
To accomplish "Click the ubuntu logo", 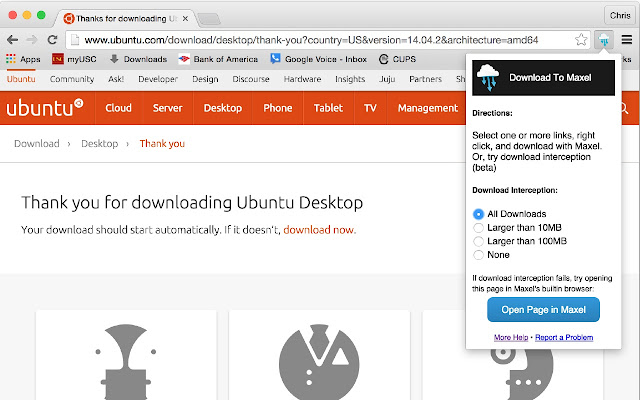I will (45, 108).
